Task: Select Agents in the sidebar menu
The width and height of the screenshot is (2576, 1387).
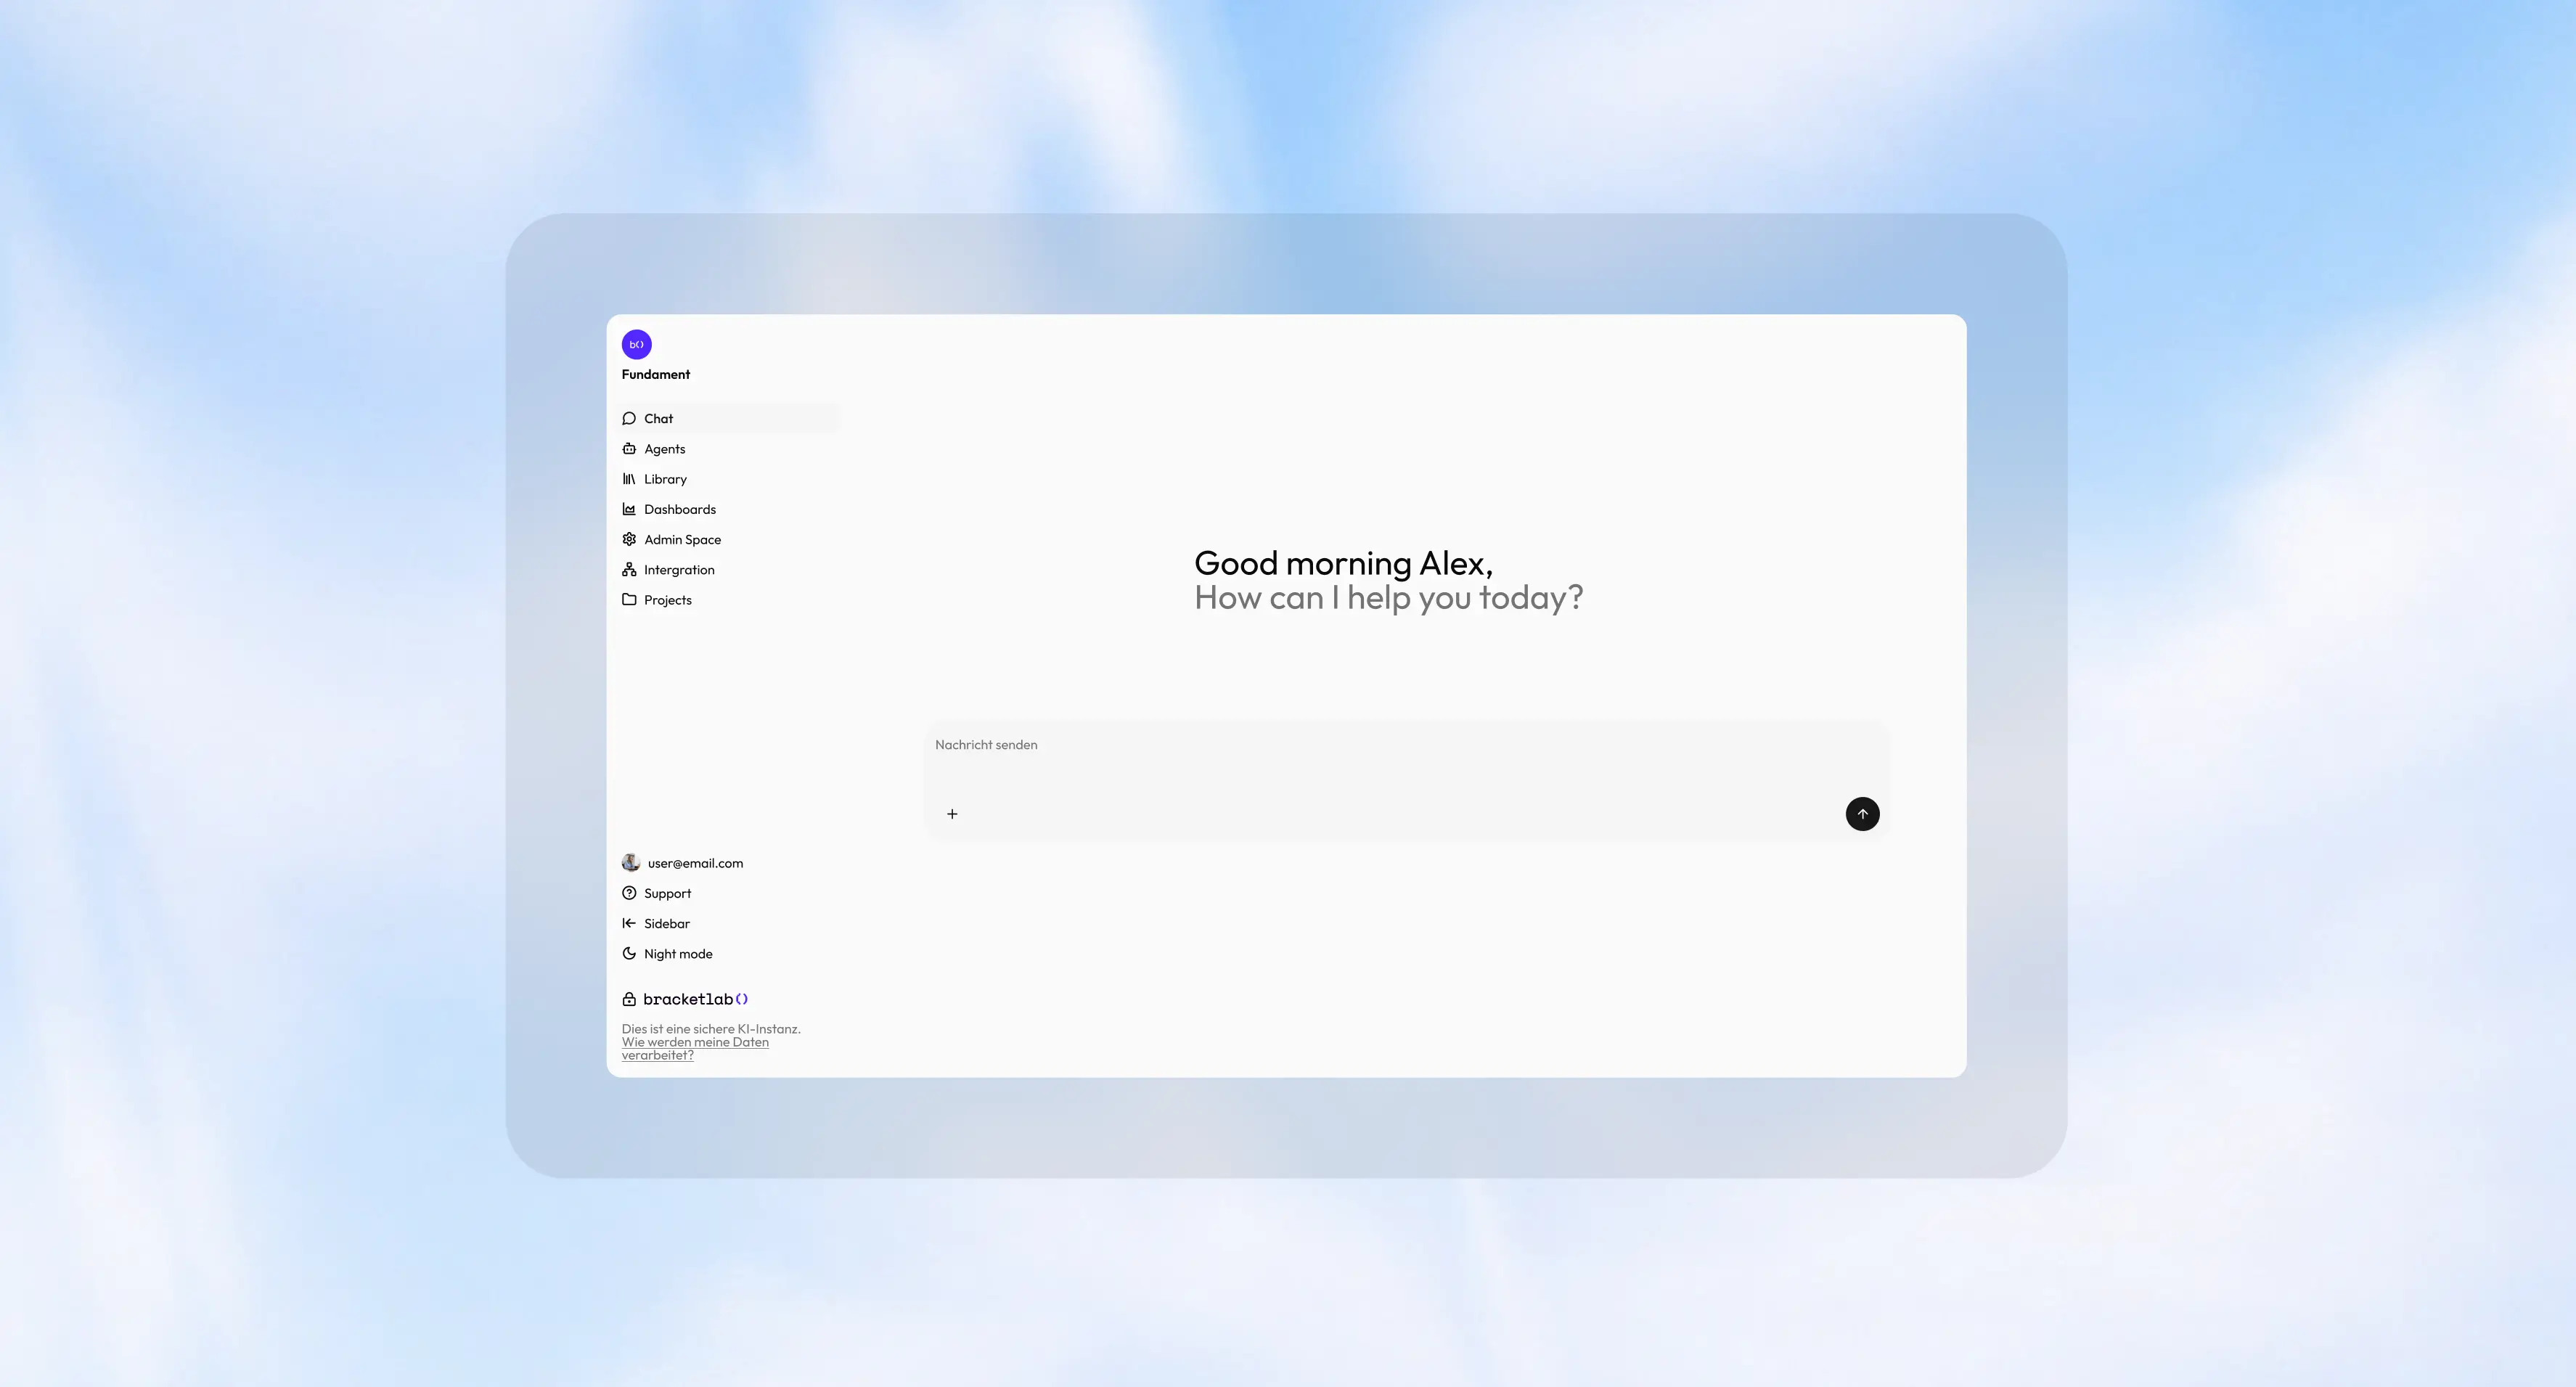Action: tap(665, 449)
